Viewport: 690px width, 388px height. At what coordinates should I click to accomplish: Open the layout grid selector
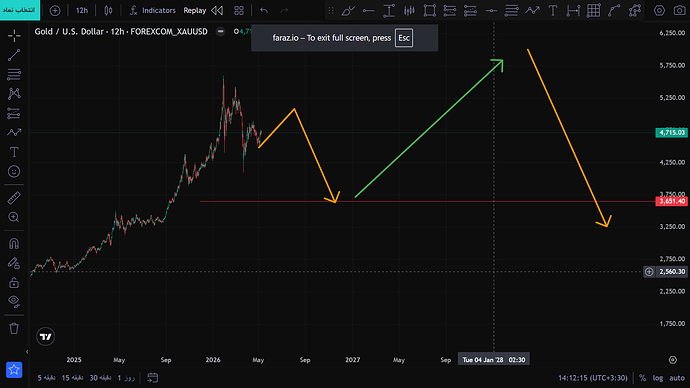(x=239, y=10)
